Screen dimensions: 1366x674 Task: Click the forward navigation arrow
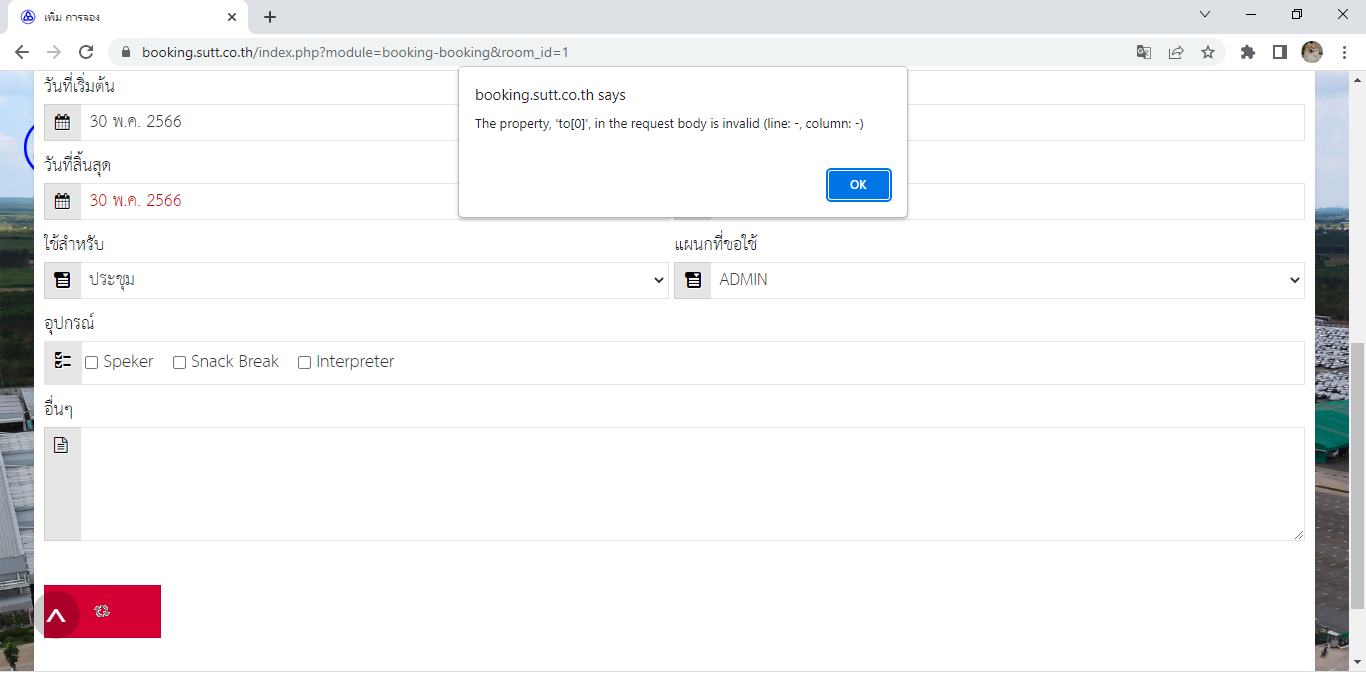[x=54, y=52]
